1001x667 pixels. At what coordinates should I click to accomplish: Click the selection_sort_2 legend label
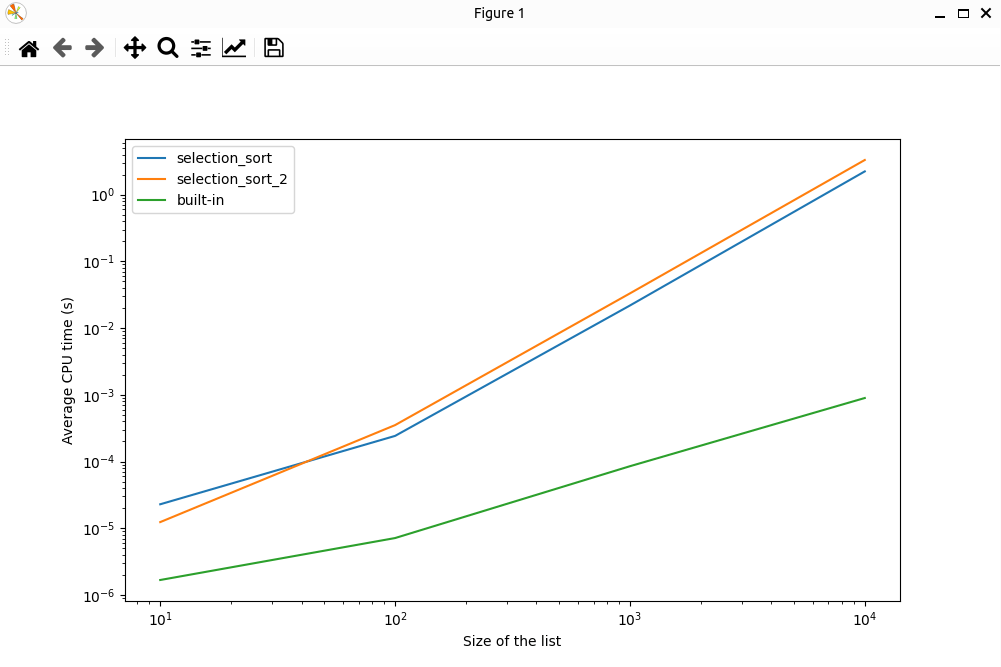[231, 179]
